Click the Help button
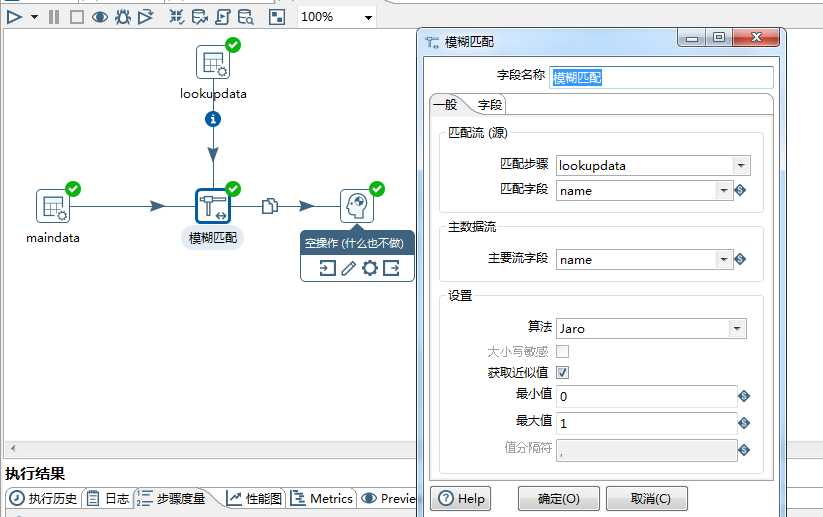823x517 pixels. coord(461,498)
